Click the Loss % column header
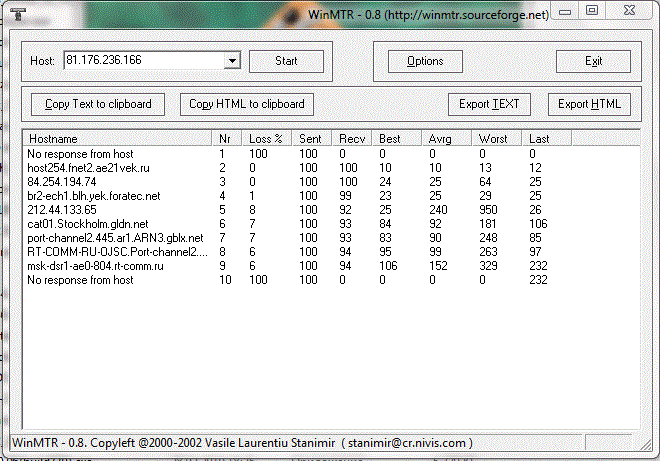Image resolution: width=660 pixels, height=461 pixels. click(266, 139)
